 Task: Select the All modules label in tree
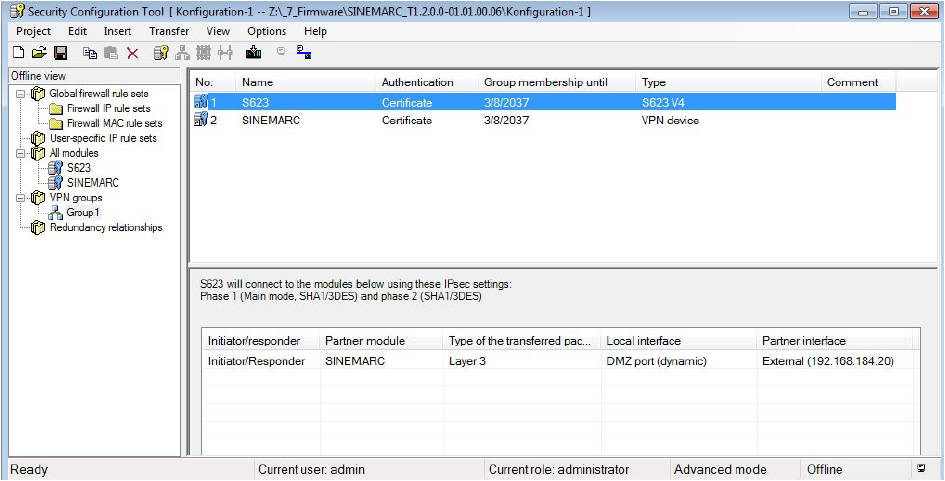pyautogui.click(x=74, y=153)
